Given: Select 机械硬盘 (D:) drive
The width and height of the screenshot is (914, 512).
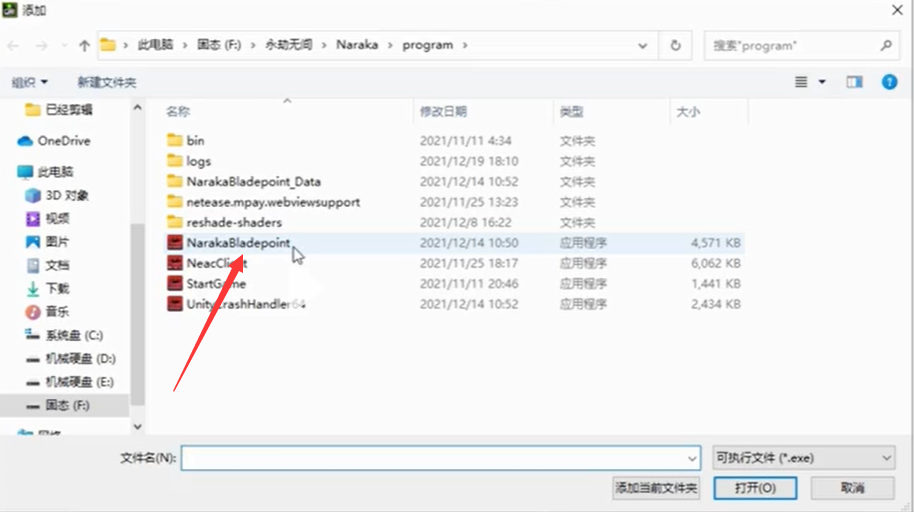Looking at the screenshot, I should pos(71,358).
